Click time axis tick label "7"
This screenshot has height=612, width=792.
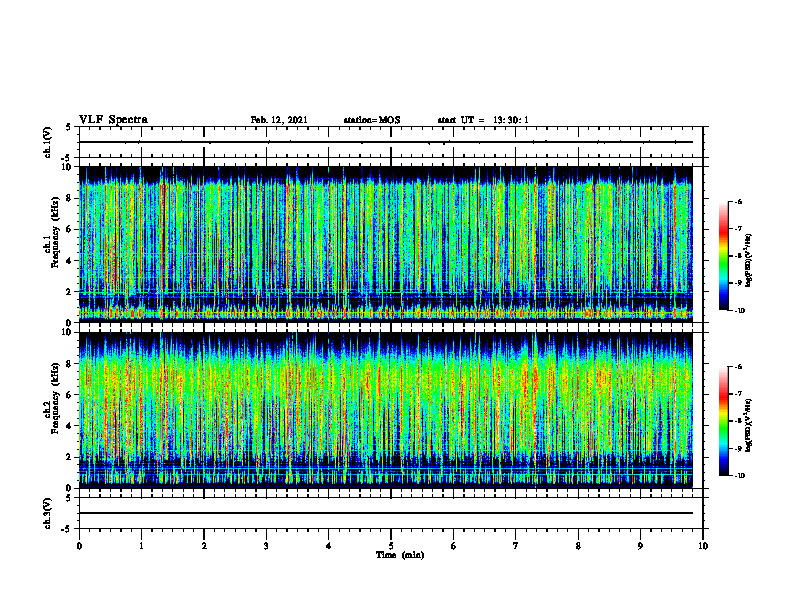[x=516, y=546]
